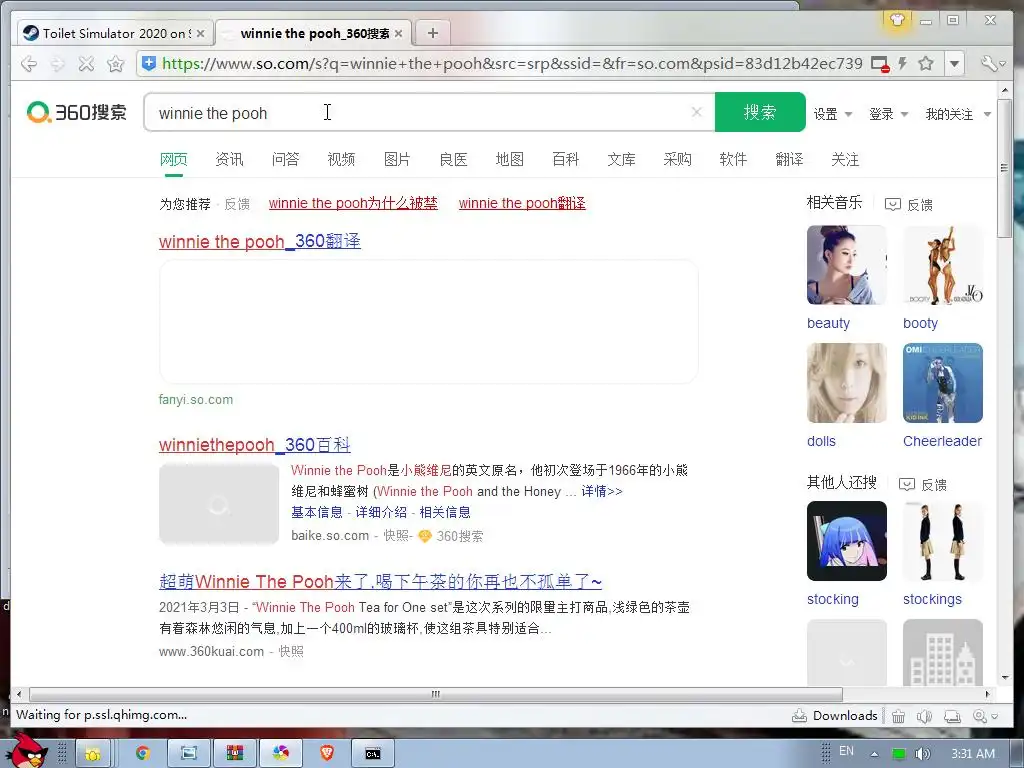Bookmark page with star in address bar
1024x768 pixels.
[x=925, y=63]
